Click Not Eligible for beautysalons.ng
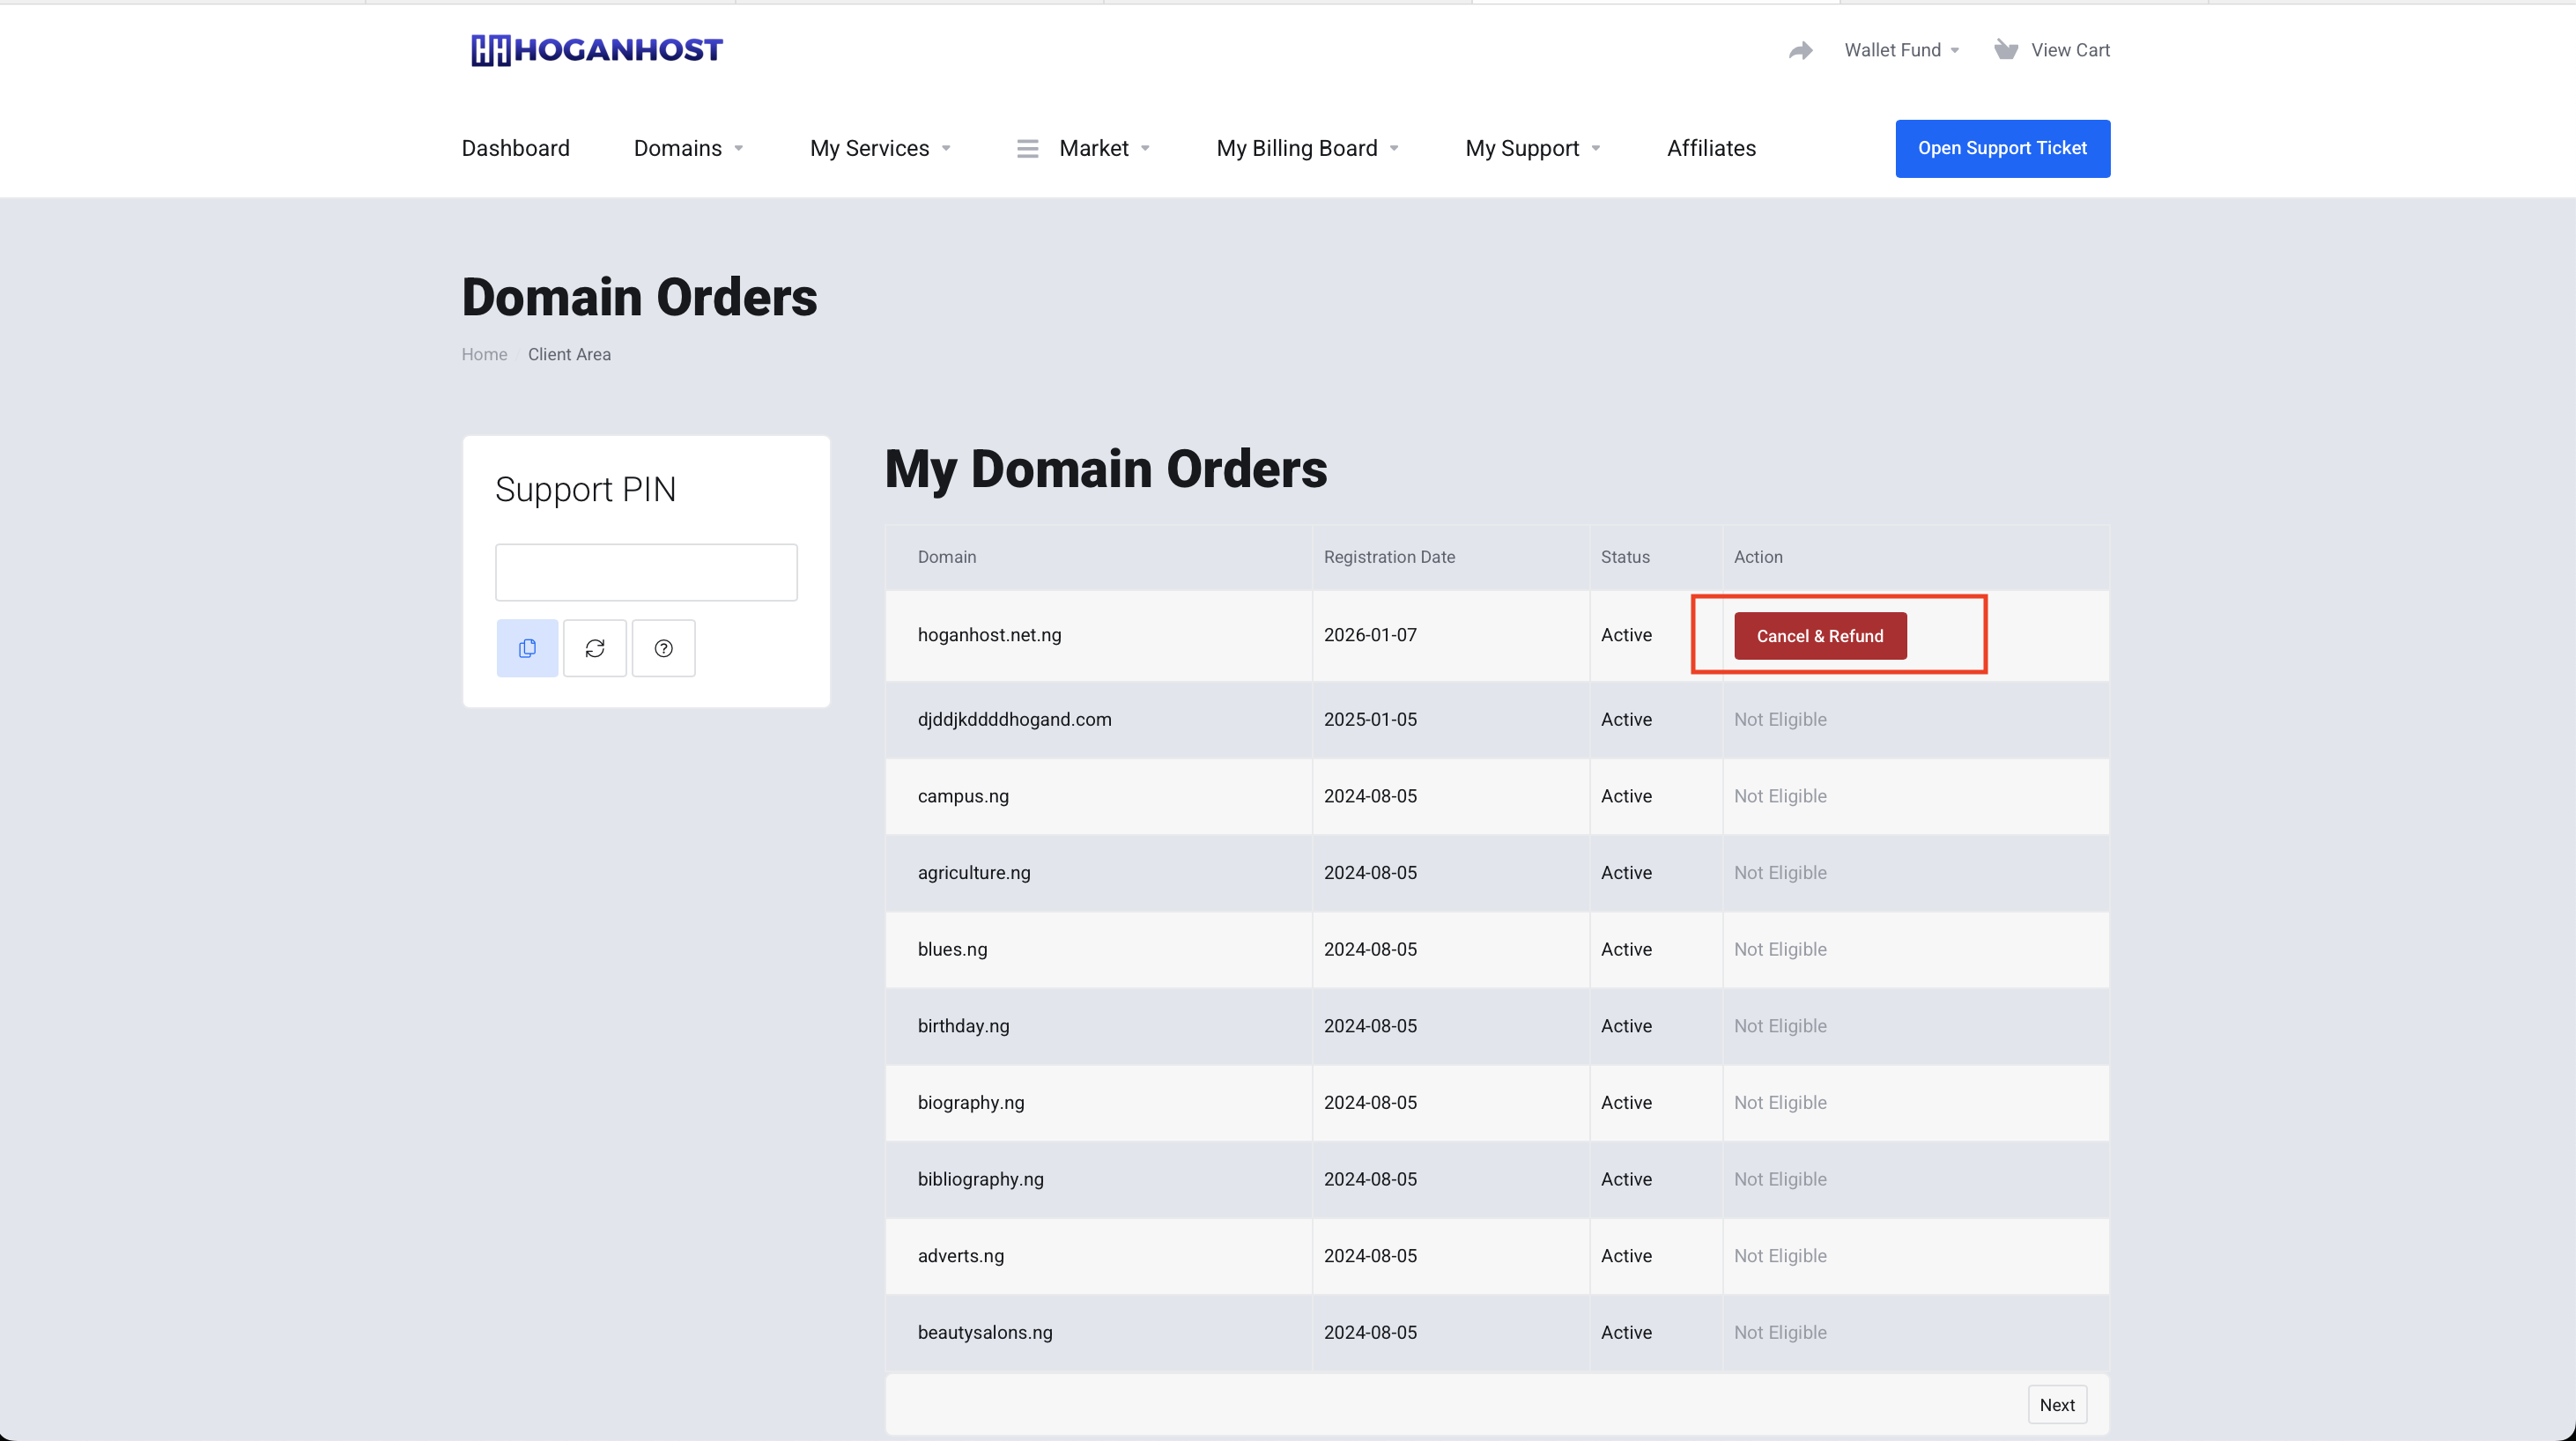This screenshot has height=1441, width=2576. coord(1780,1332)
